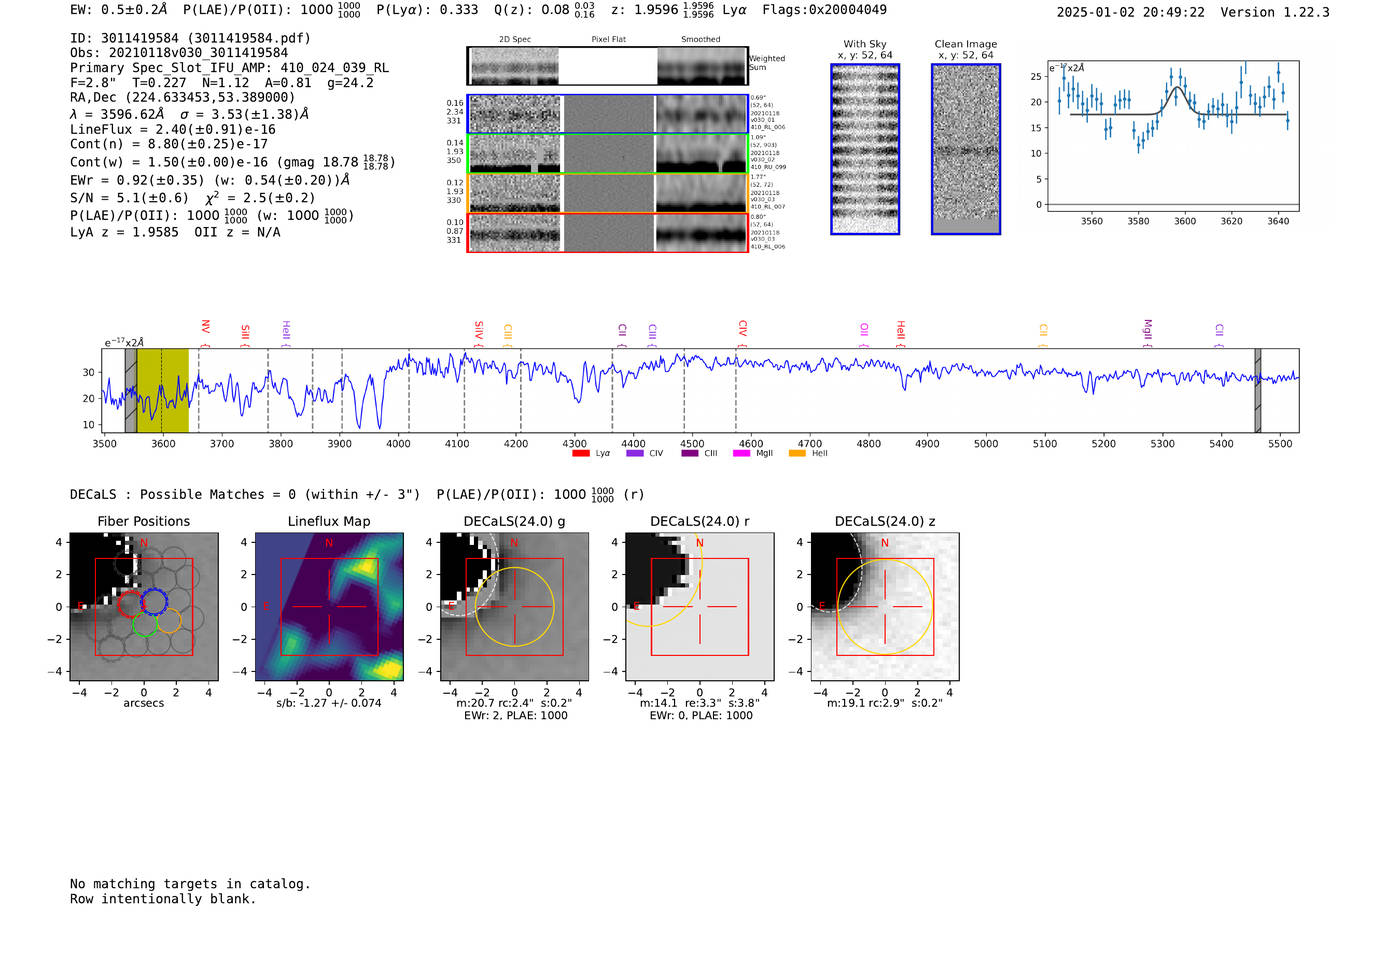Click the OII emission line marker
Screen dimensions: 1400x953
point(864,329)
